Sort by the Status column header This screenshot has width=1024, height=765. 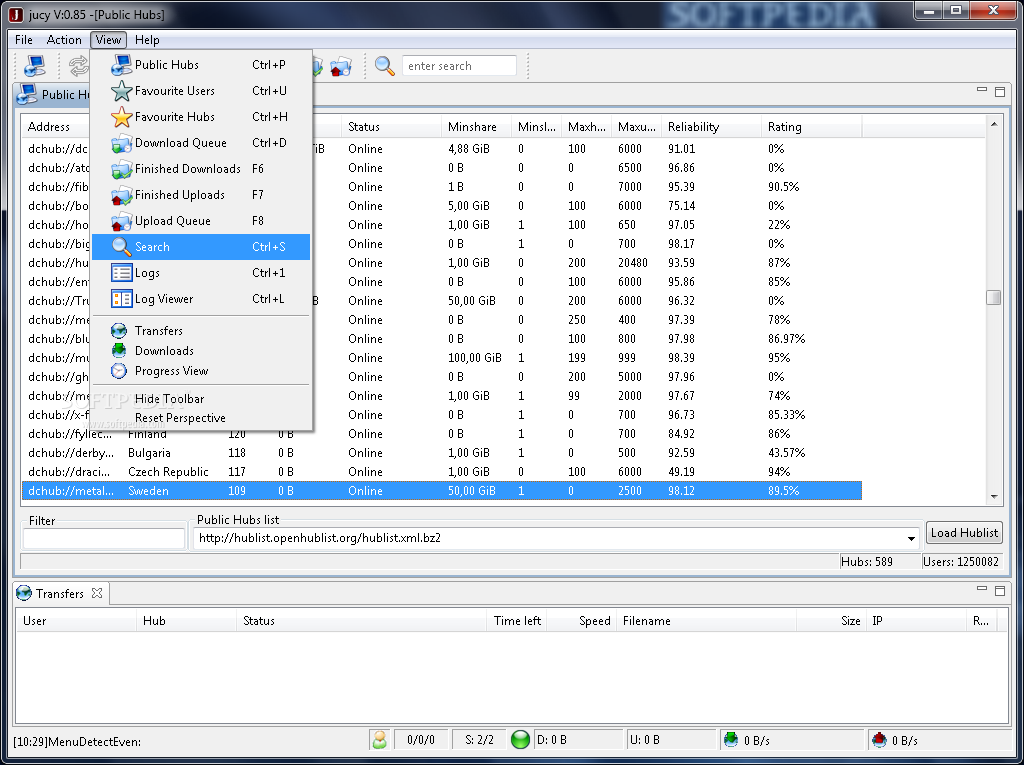(391, 127)
